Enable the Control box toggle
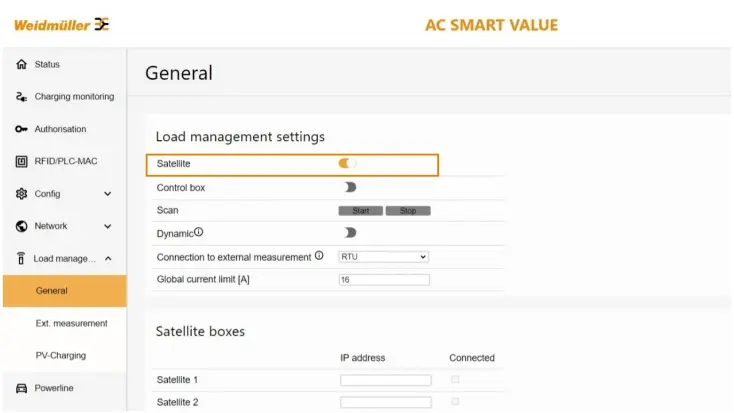The height and width of the screenshot is (413, 734). 350,187
